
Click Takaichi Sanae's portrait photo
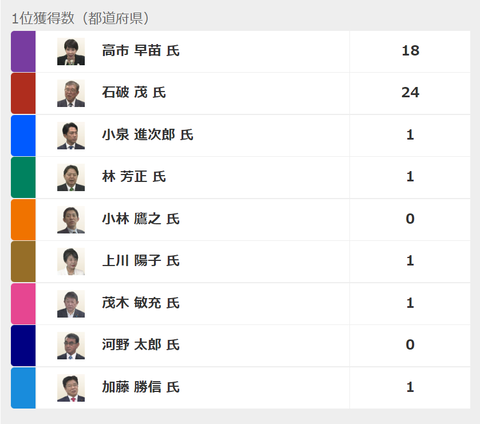71,52
